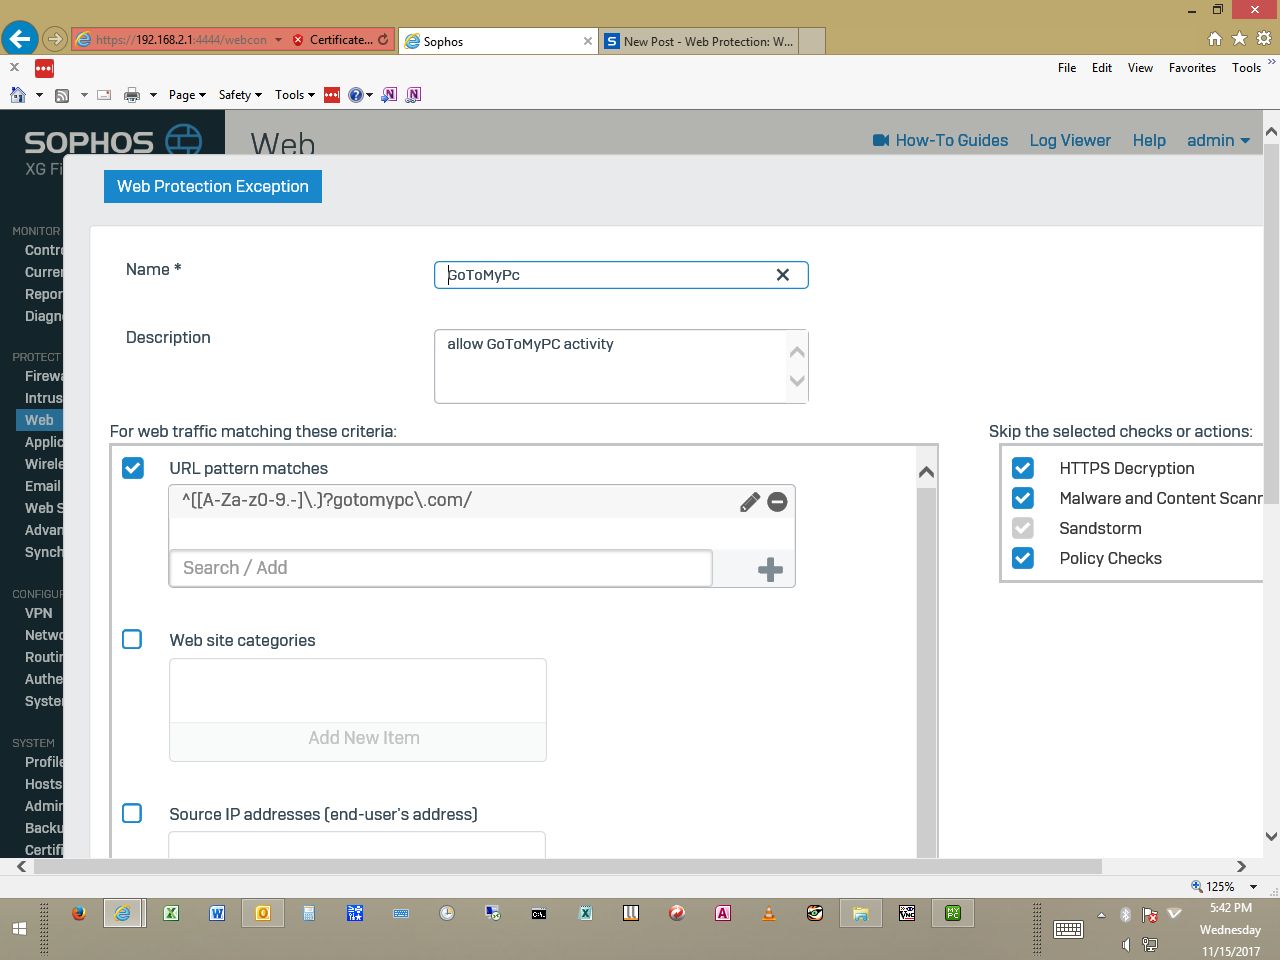Open VLC media player from the taskbar
Viewport: 1280px width, 960px height.
[769, 913]
